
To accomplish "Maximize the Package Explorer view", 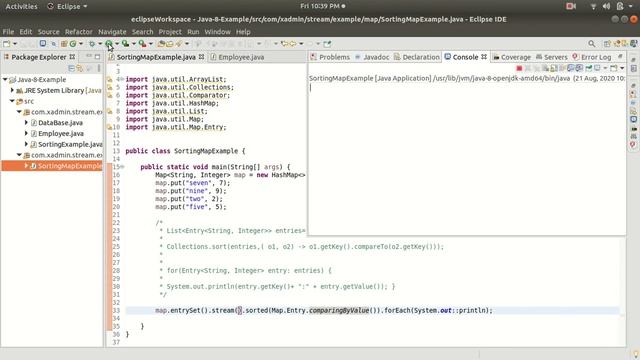I will point(98,56).
